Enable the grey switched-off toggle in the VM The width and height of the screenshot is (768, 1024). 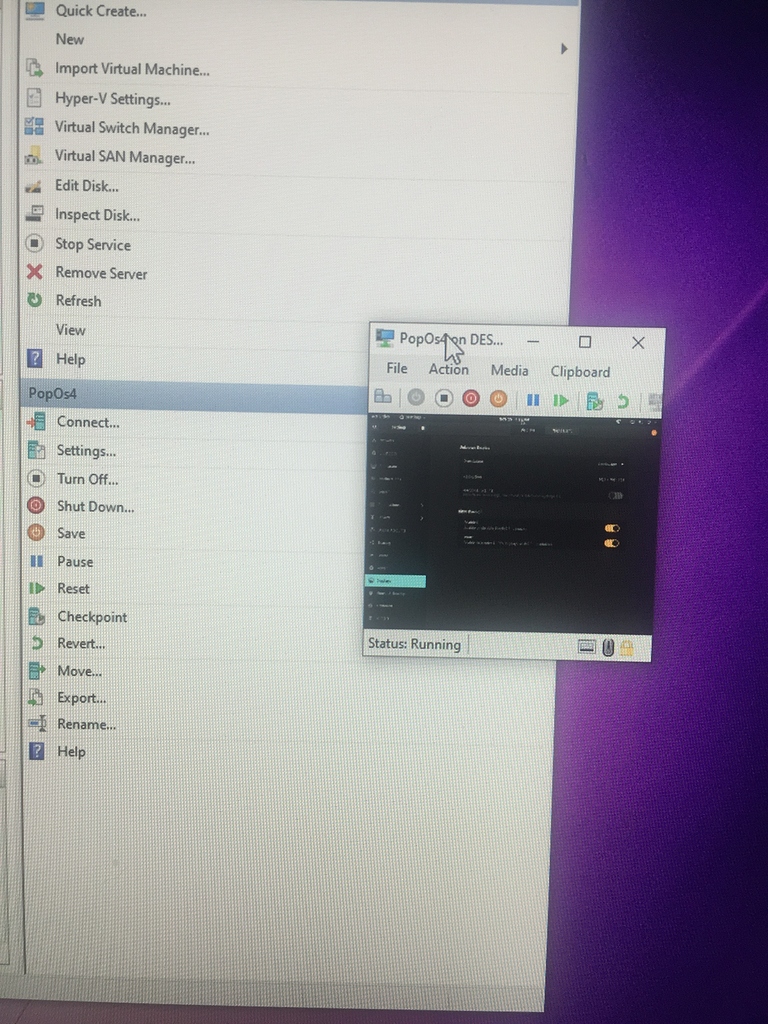pyautogui.click(x=615, y=495)
